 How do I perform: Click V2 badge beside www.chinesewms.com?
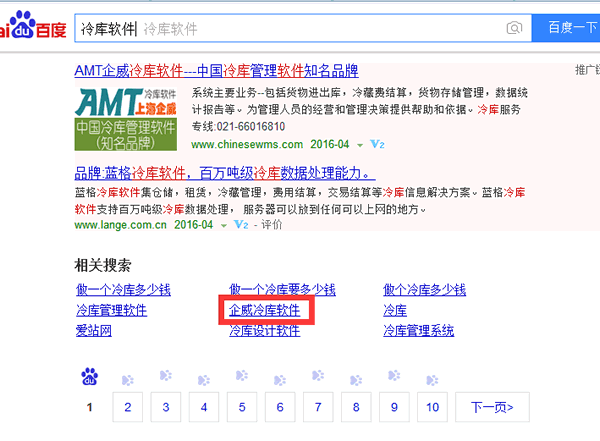[x=377, y=145]
